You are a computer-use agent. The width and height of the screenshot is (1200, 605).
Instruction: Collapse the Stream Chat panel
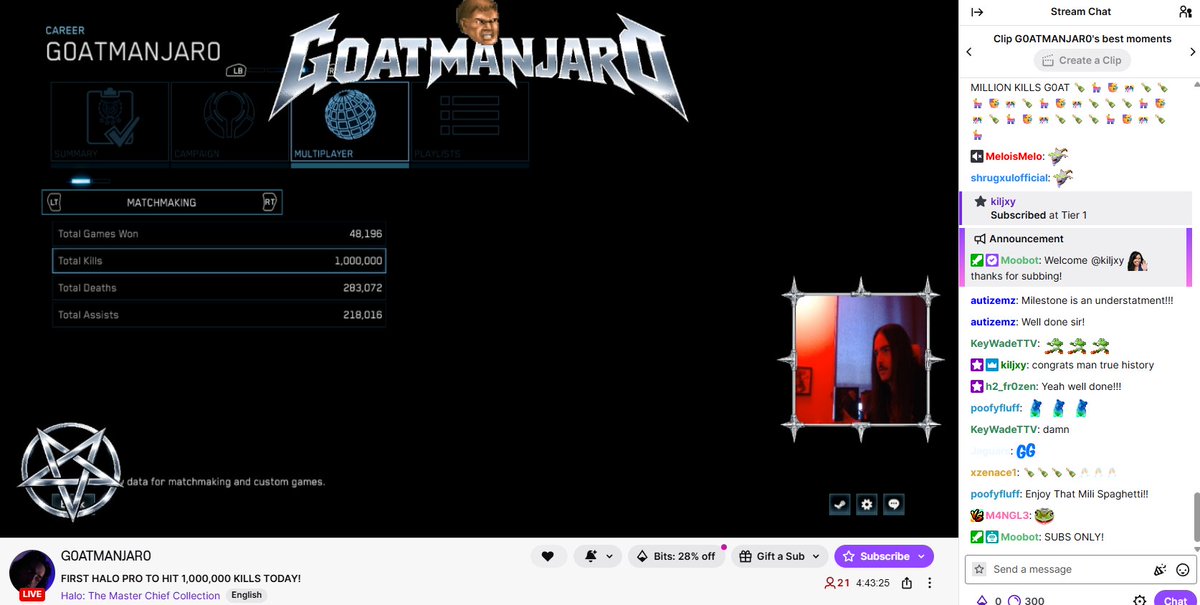977,12
